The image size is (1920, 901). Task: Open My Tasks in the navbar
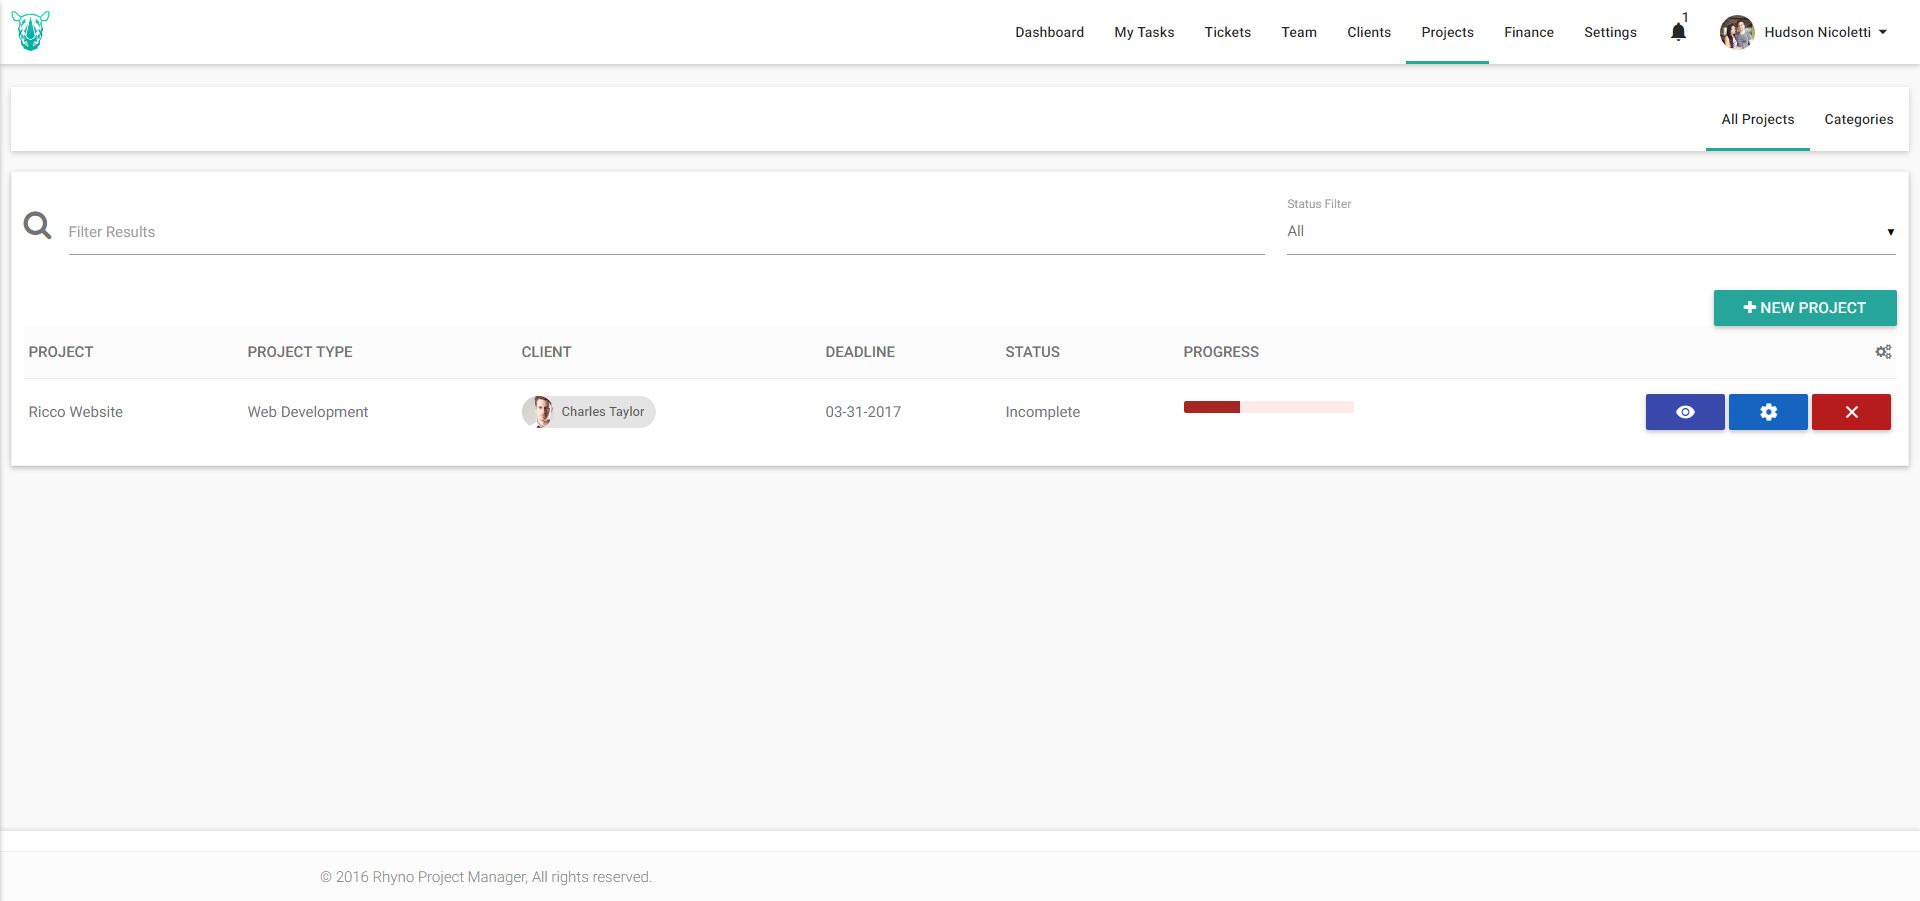pyautogui.click(x=1144, y=32)
